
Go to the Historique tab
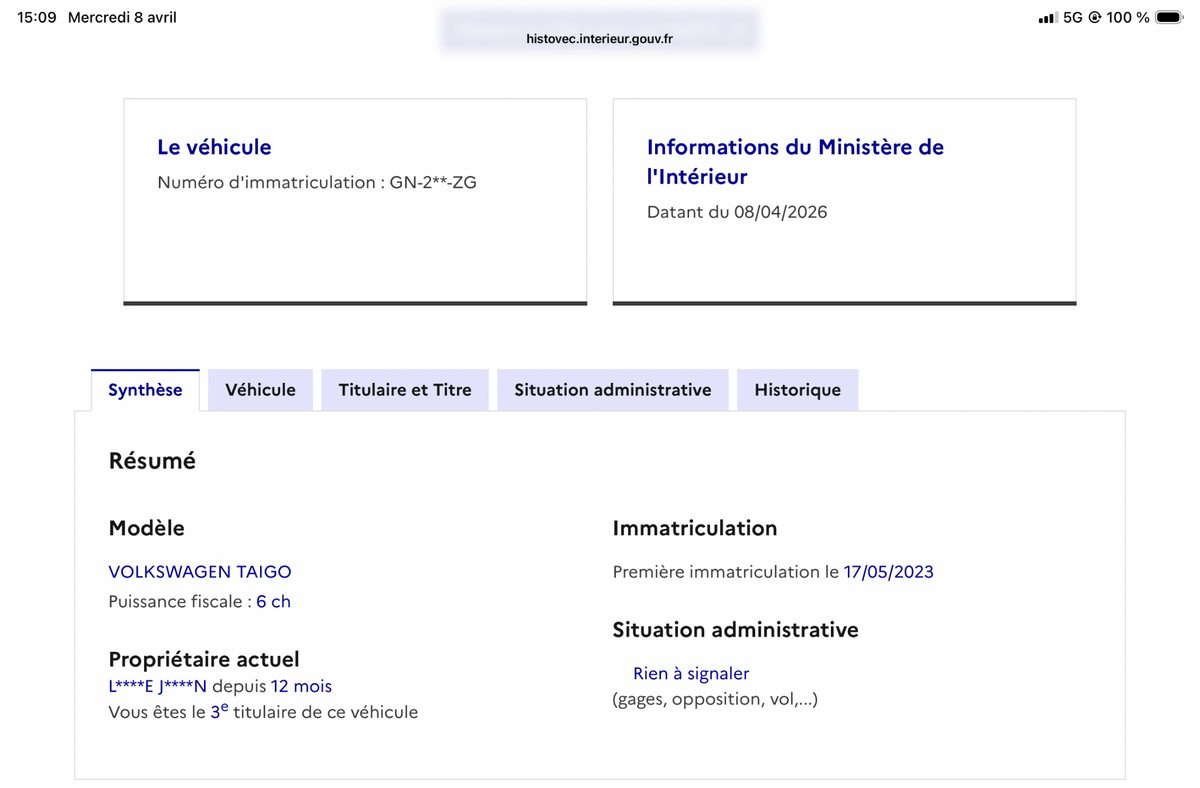click(797, 390)
